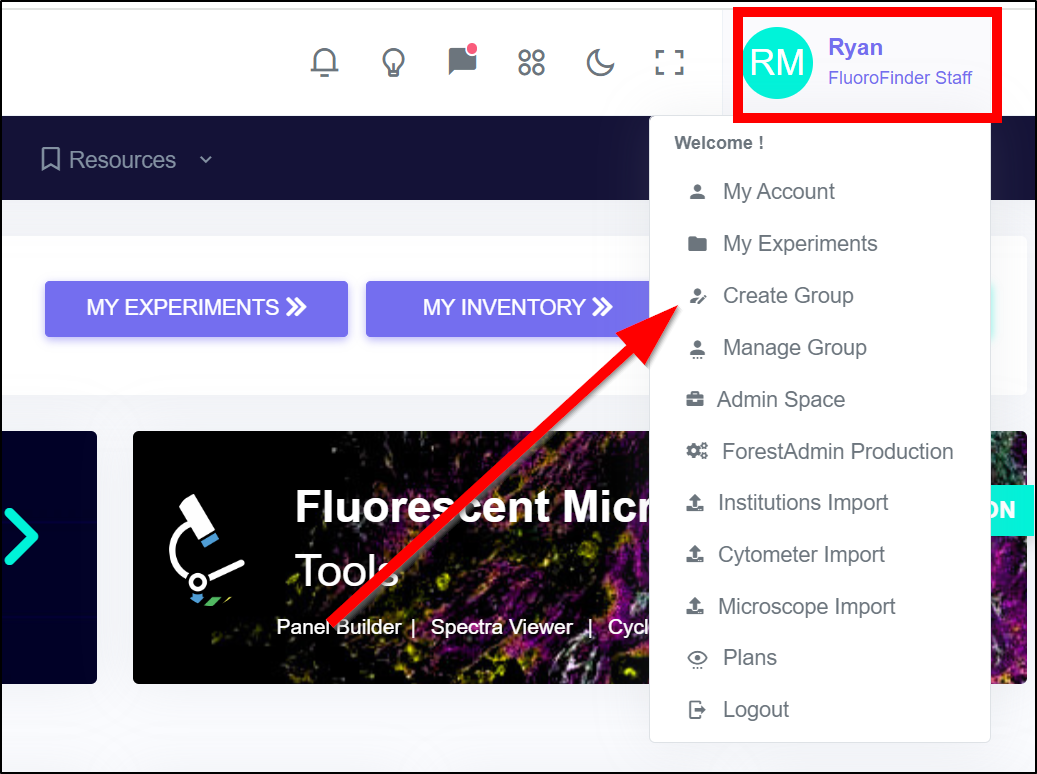Viewport: 1037px width, 774px height.
Task: Open the apps grid icon
Action: 531,63
